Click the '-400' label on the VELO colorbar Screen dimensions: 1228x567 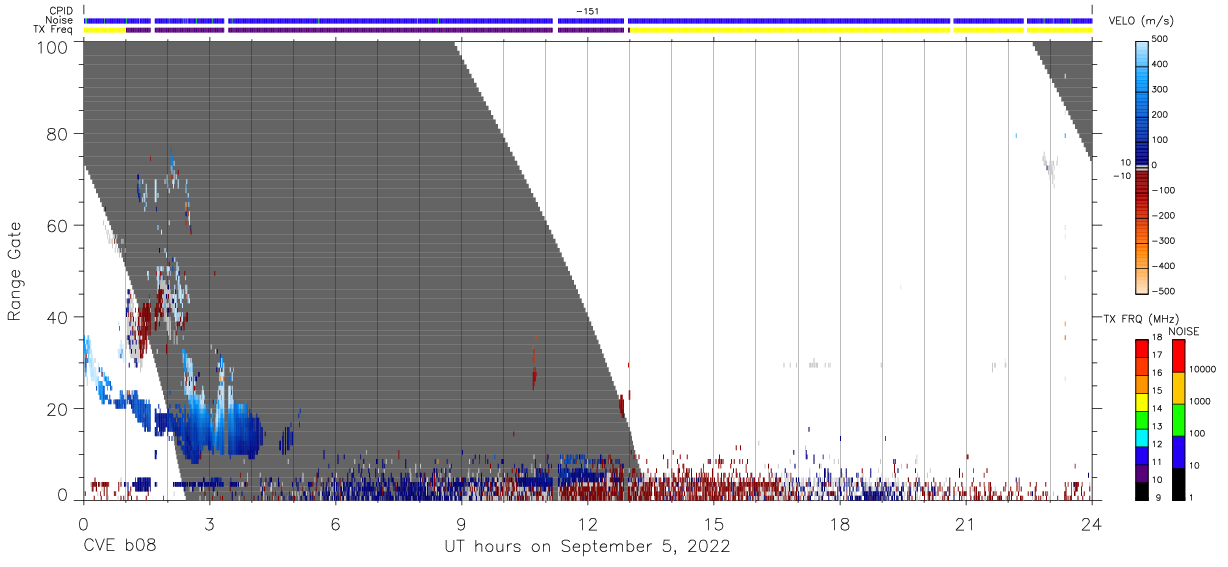pyautogui.click(x=1164, y=266)
